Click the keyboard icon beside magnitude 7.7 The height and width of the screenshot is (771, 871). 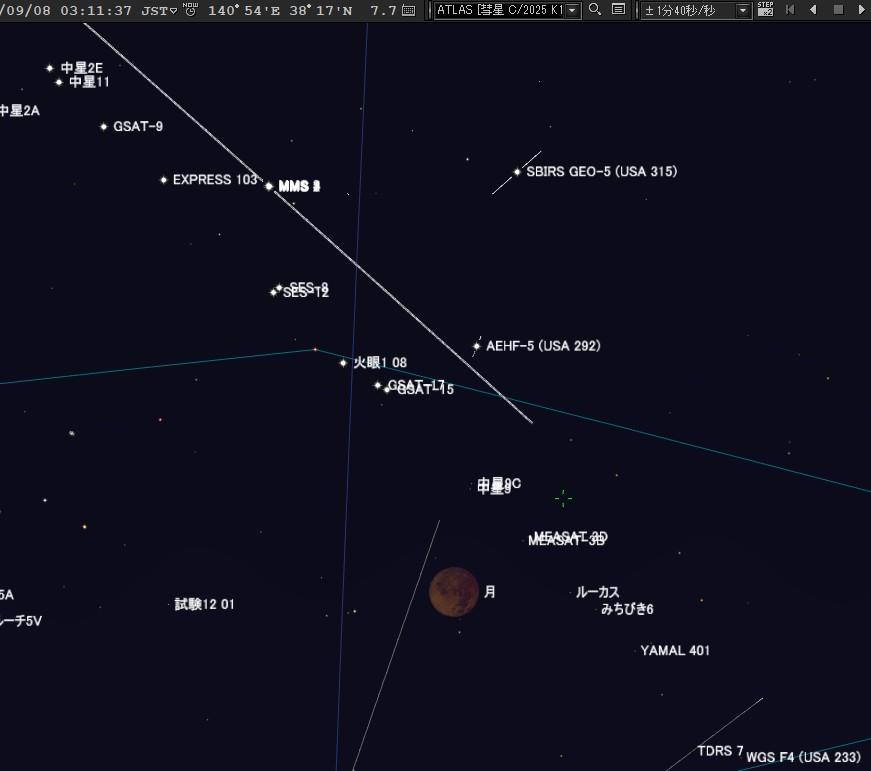pos(409,11)
